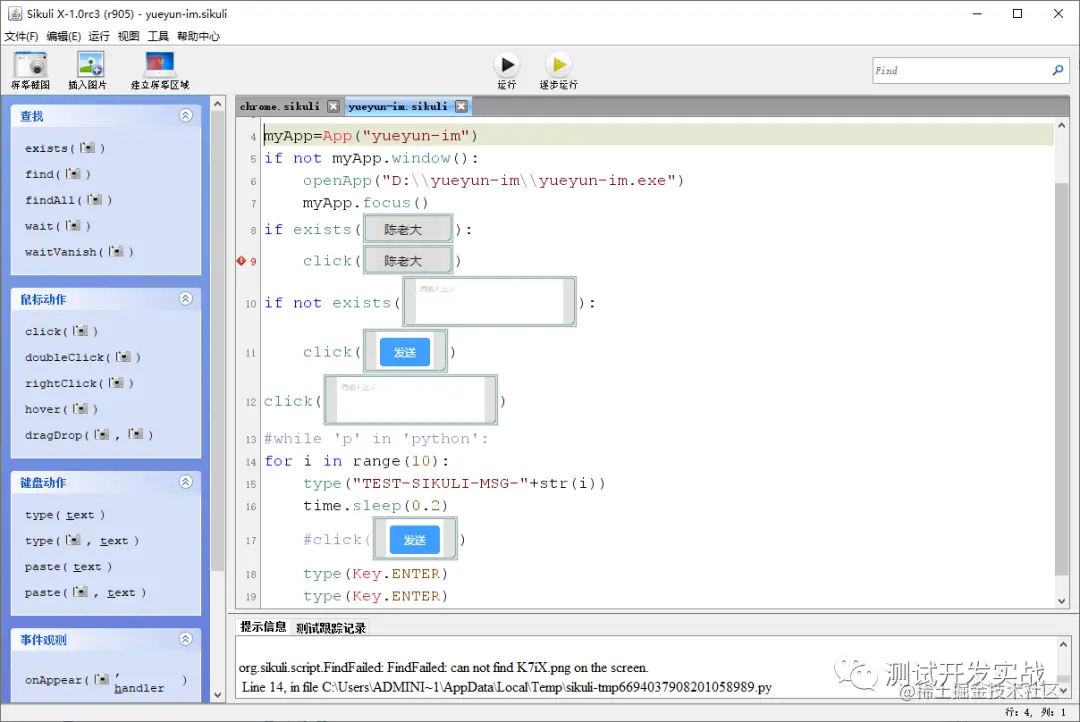The image size is (1080, 722).
Task: Click the 发送 button image on line 11
Action: [405, 351]
